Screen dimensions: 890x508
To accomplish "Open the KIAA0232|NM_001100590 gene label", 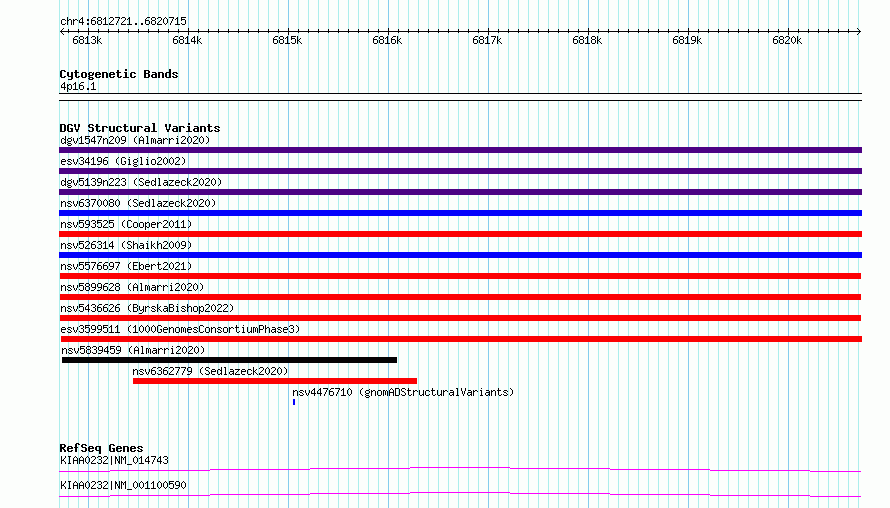I will click(123, 485).
